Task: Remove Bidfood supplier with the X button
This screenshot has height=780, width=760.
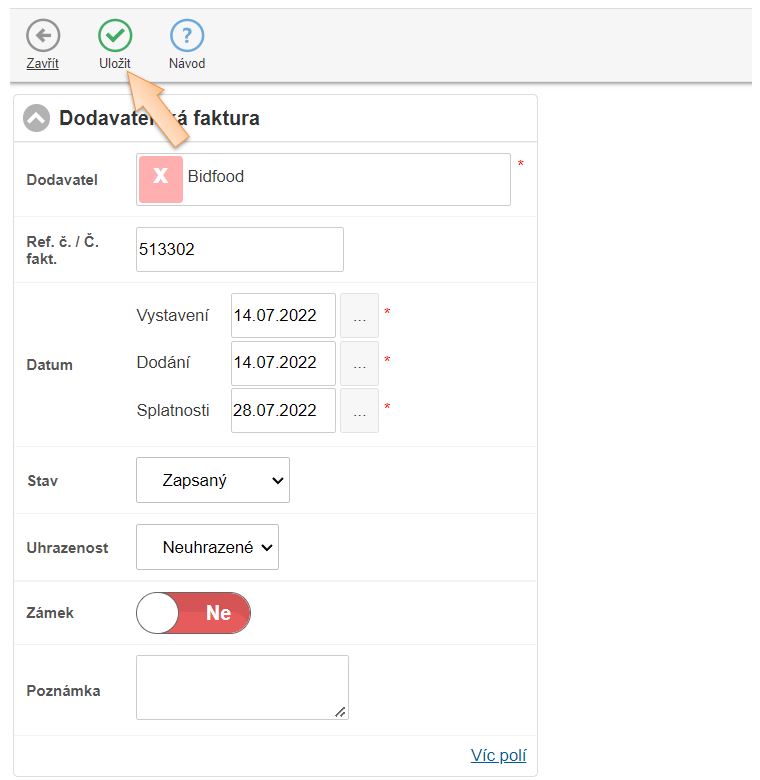Action: click(x=160, y=179)
